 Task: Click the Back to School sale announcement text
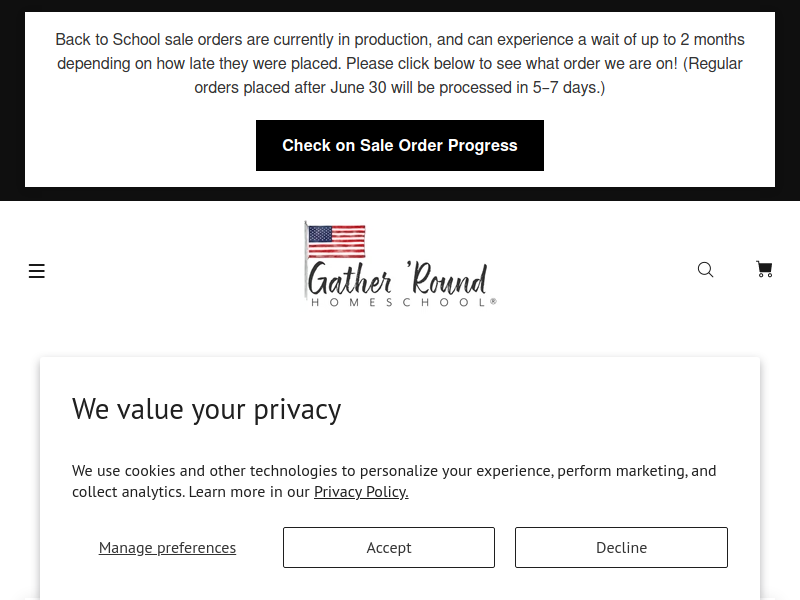pyautogui.click(x=400, y=63)
